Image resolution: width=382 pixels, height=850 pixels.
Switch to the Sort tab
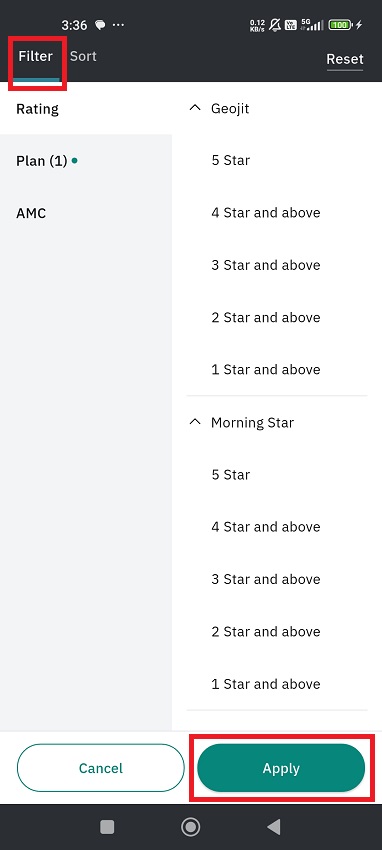pos(83,56)
